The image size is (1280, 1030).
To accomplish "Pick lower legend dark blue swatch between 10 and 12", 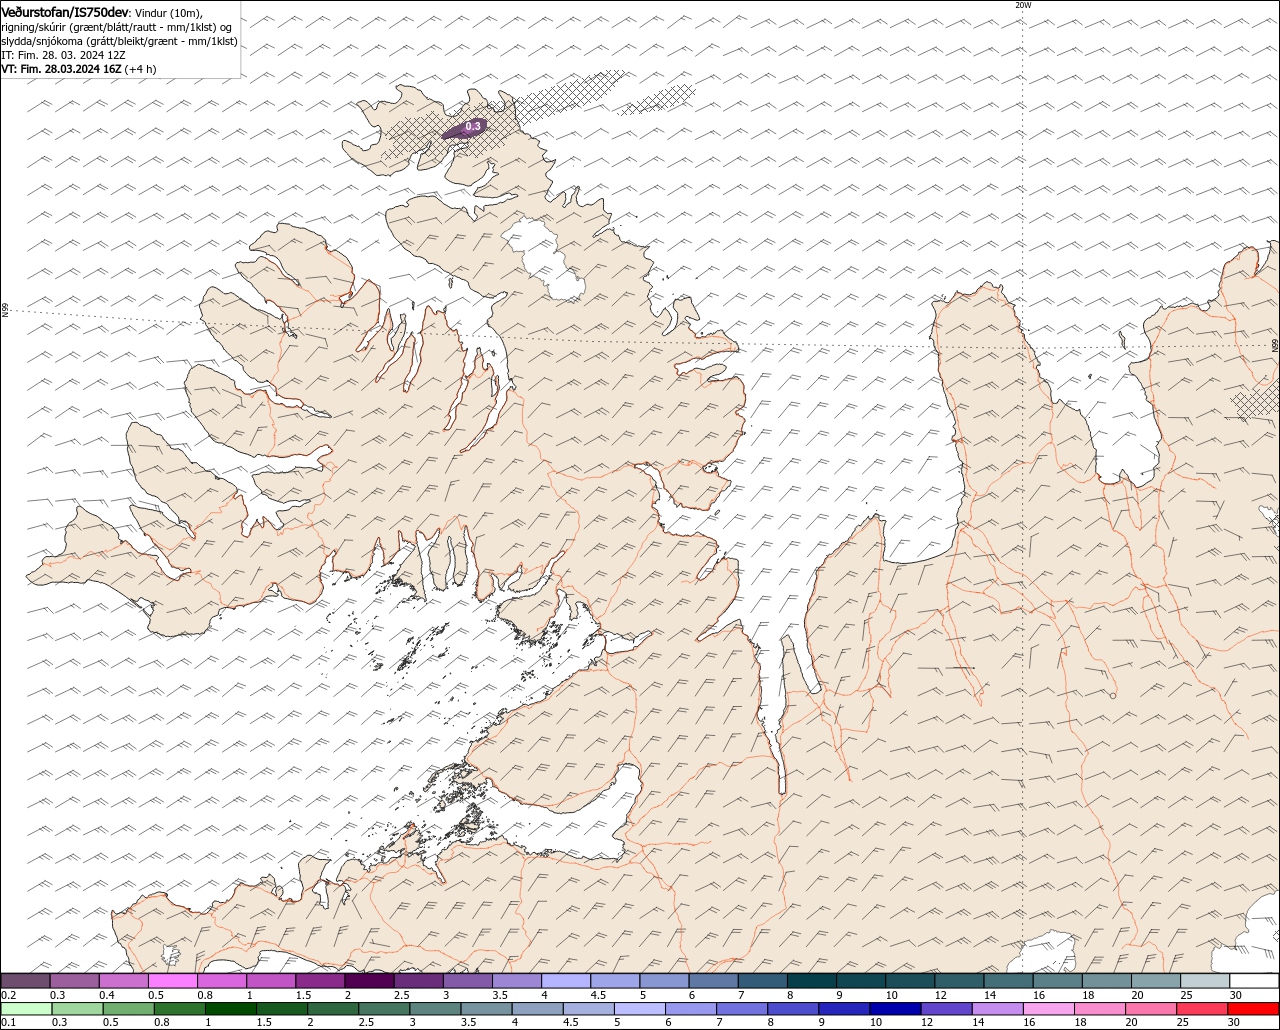I will 895,1009.
